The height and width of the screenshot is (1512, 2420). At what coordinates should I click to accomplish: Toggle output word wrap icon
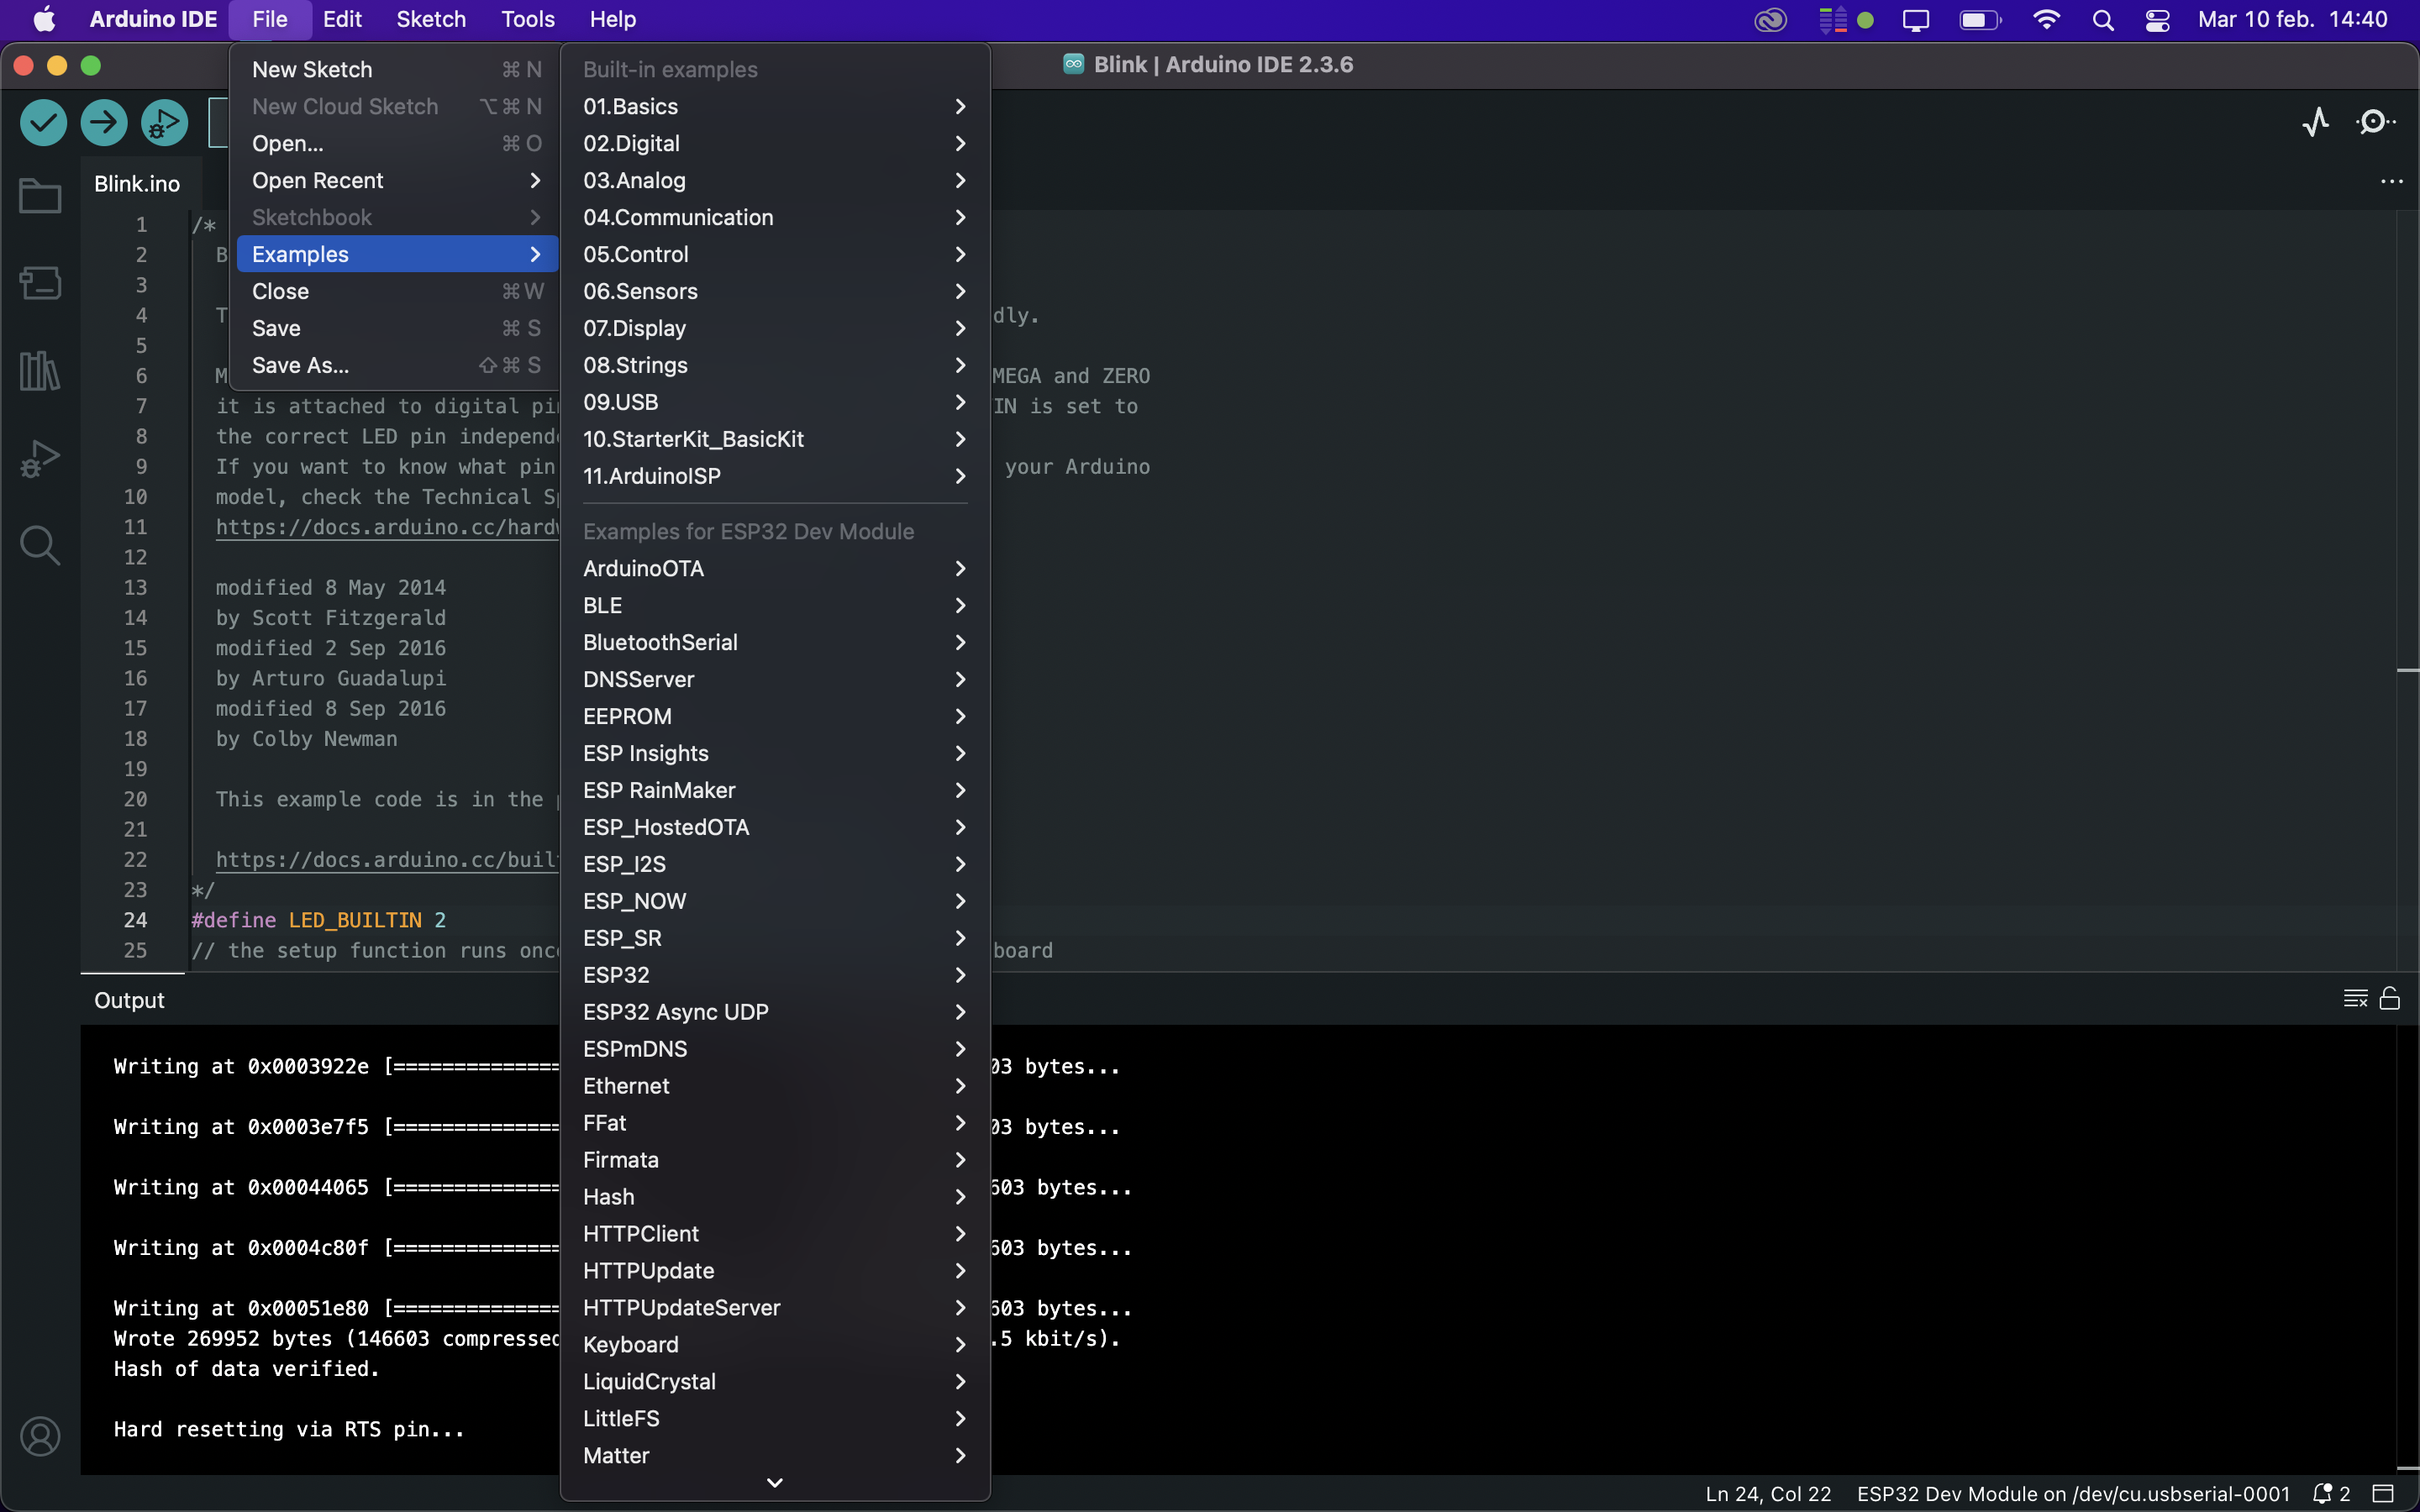click(x=2355, y=998)
